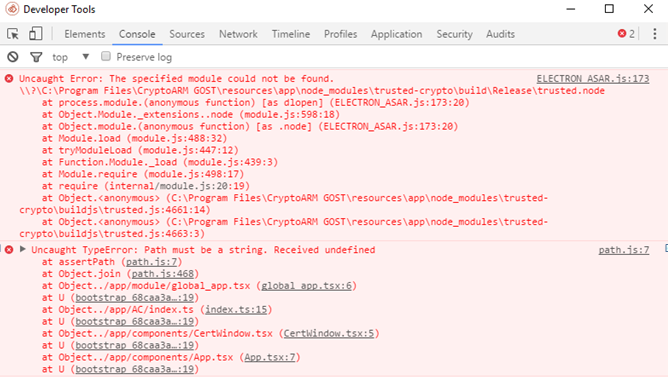
Task: Click the 'at Module.load (module.js:488:32)' line
Action: pyautogui.click(x=135, y=138)
